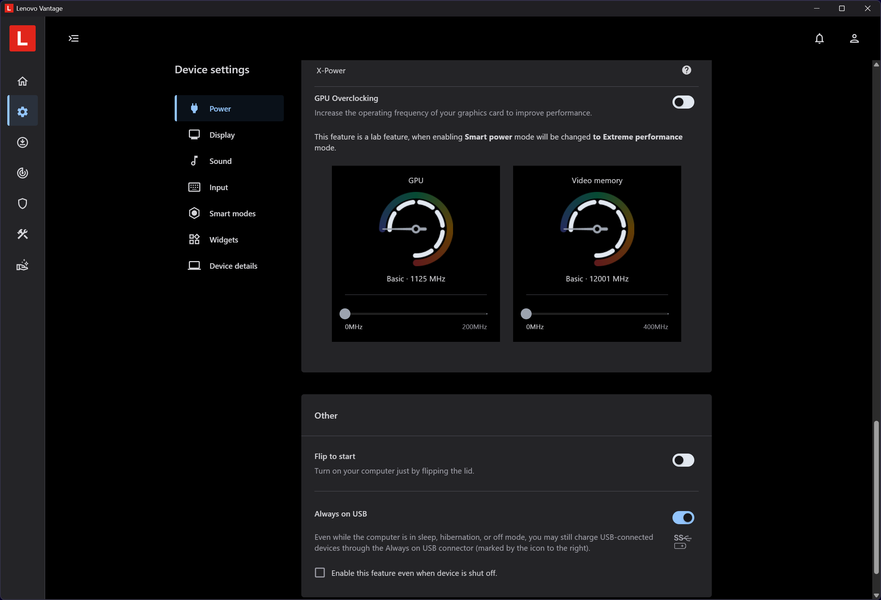Click the Device settings gear icon
This screenshot has height=600, width=881.
(x=22, y=112)
